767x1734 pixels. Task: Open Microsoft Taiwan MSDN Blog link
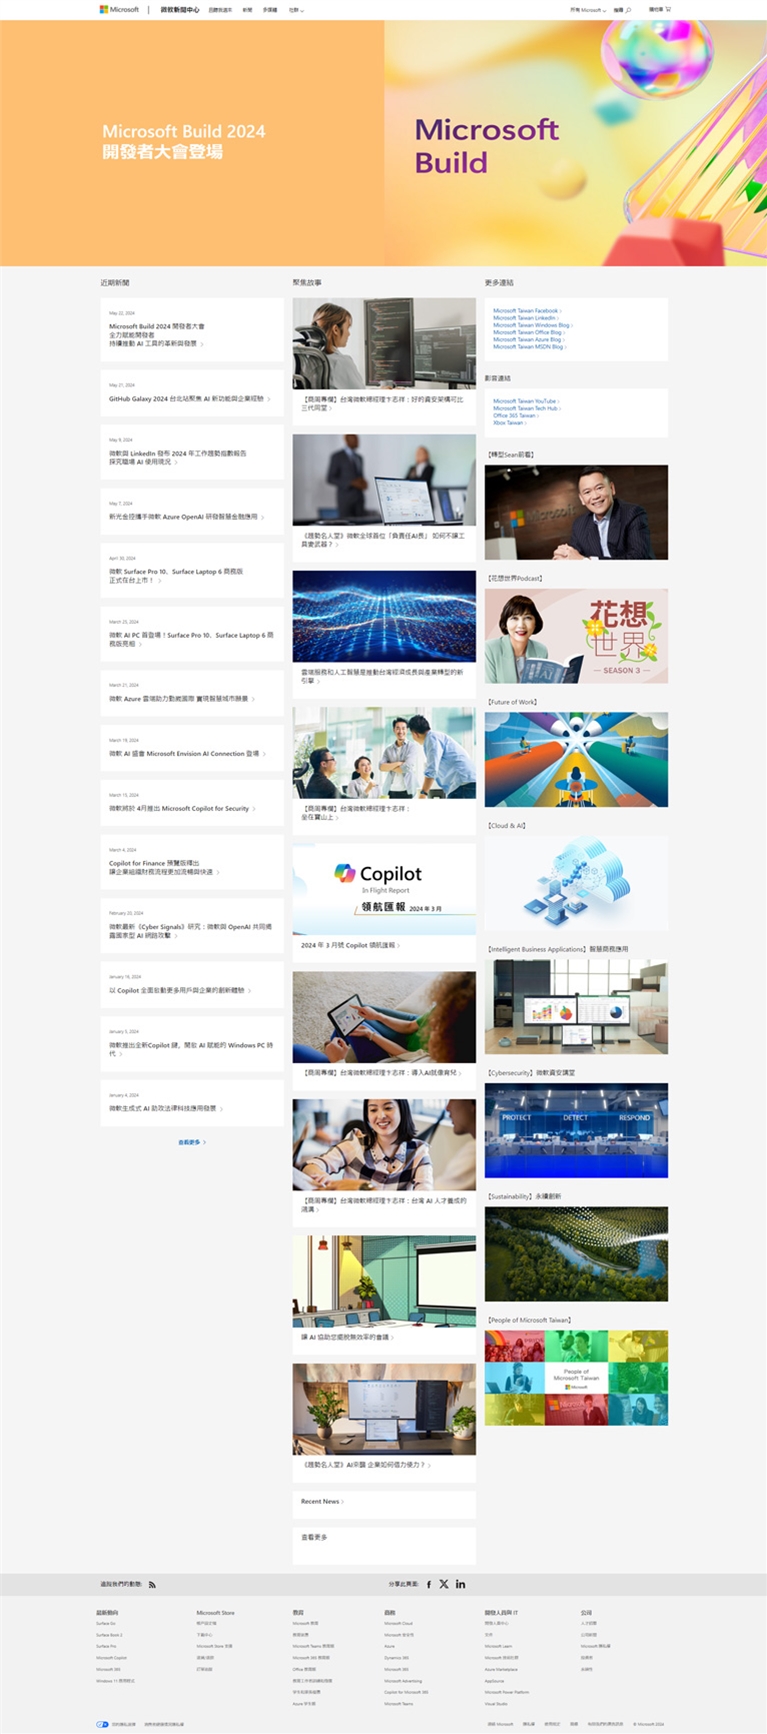click(530, 347)
